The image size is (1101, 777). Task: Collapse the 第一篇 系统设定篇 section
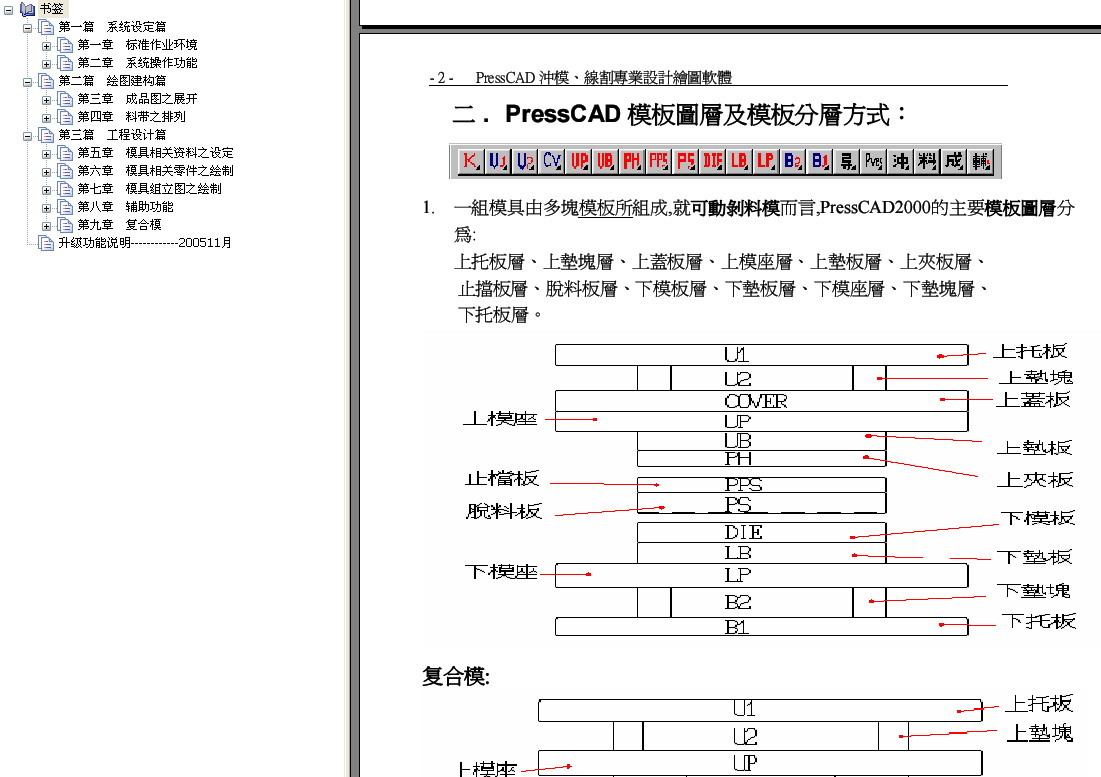[27, 28]
